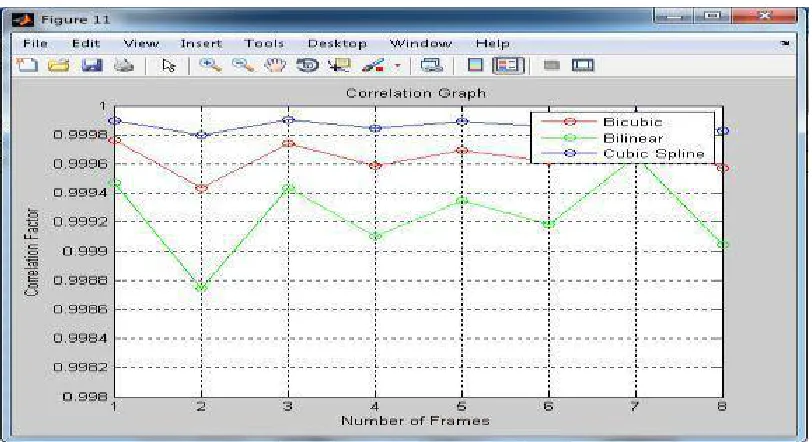Click the green Bilinear marker at frame 2
The width and height of the screenshot is (812, 442).
[201, 287]
